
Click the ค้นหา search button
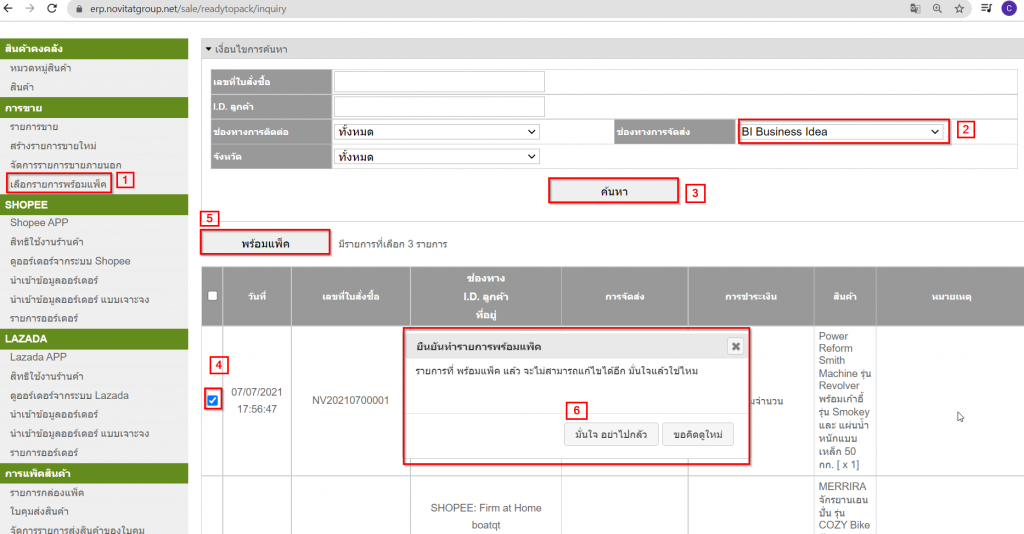[x=613, y=190]
